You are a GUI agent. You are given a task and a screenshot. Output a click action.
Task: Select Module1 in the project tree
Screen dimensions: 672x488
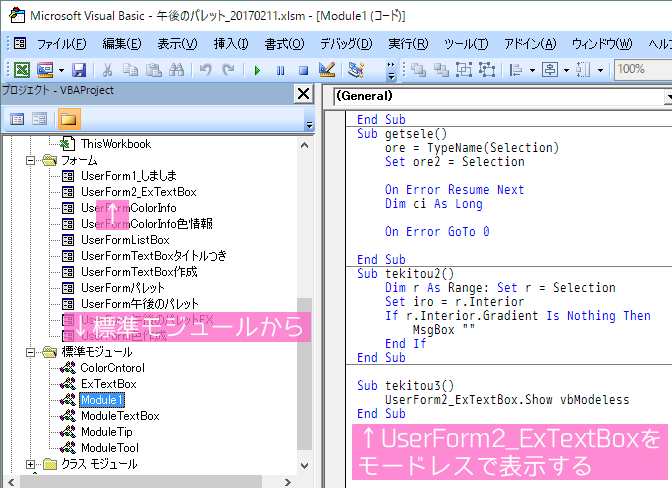(x=102, y=400)
